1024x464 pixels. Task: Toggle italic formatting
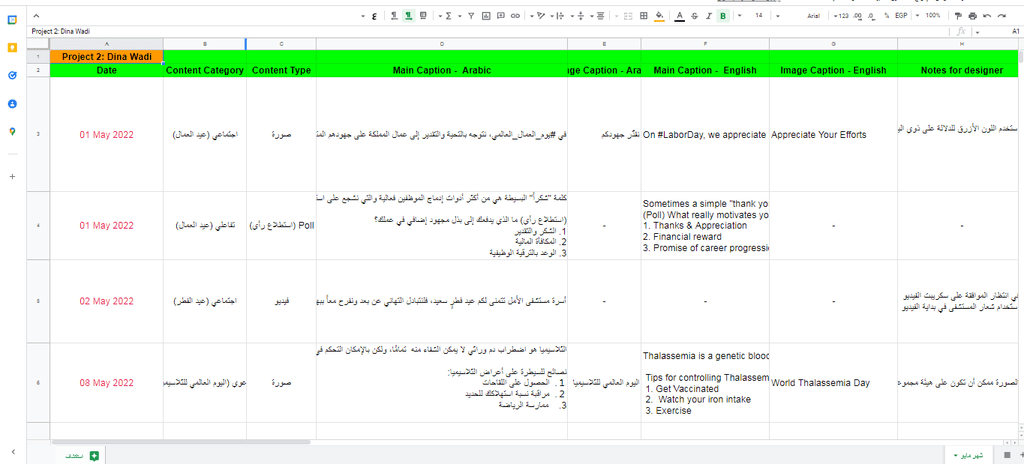(709, 16)
